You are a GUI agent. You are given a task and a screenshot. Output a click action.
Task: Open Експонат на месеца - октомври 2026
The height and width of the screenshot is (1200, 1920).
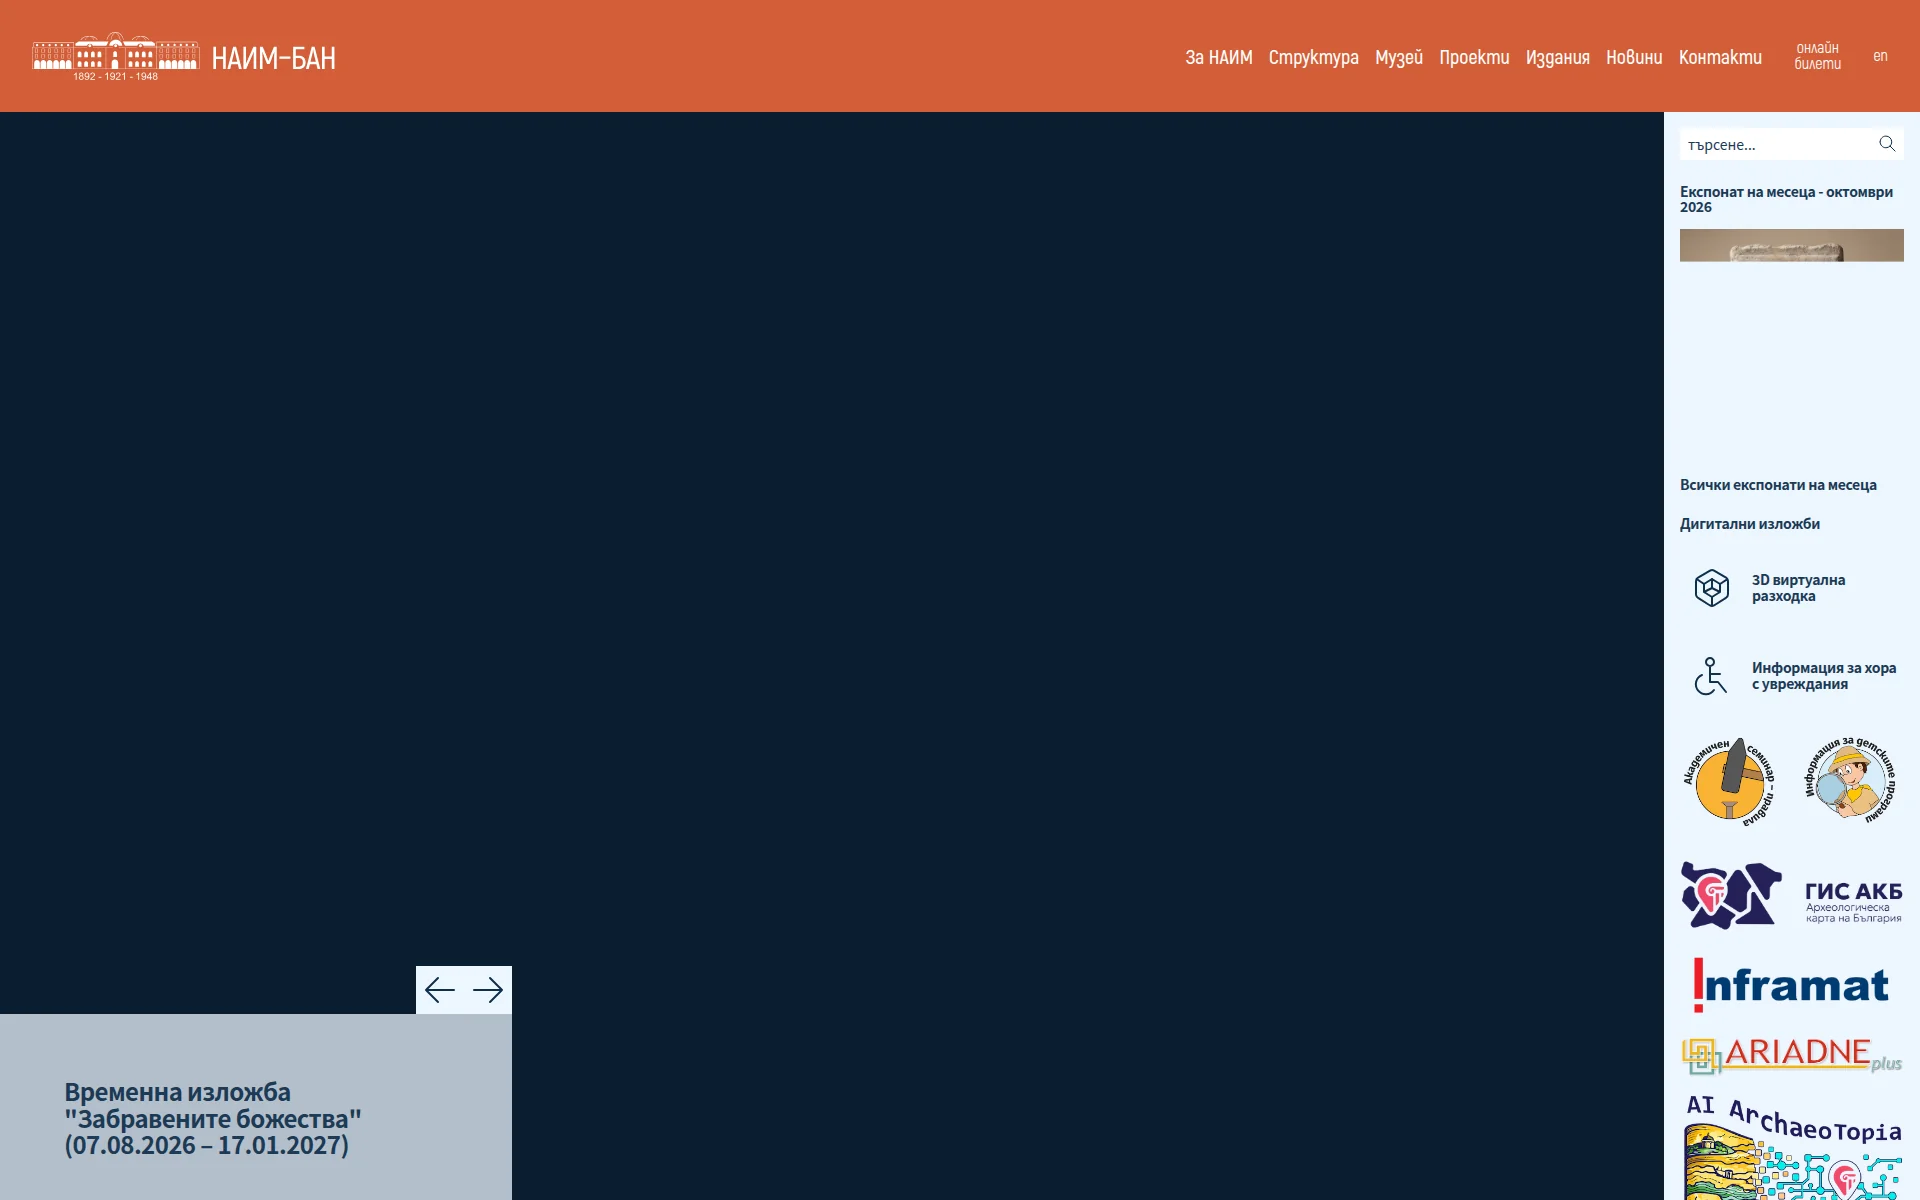[x=1786, y=199]
